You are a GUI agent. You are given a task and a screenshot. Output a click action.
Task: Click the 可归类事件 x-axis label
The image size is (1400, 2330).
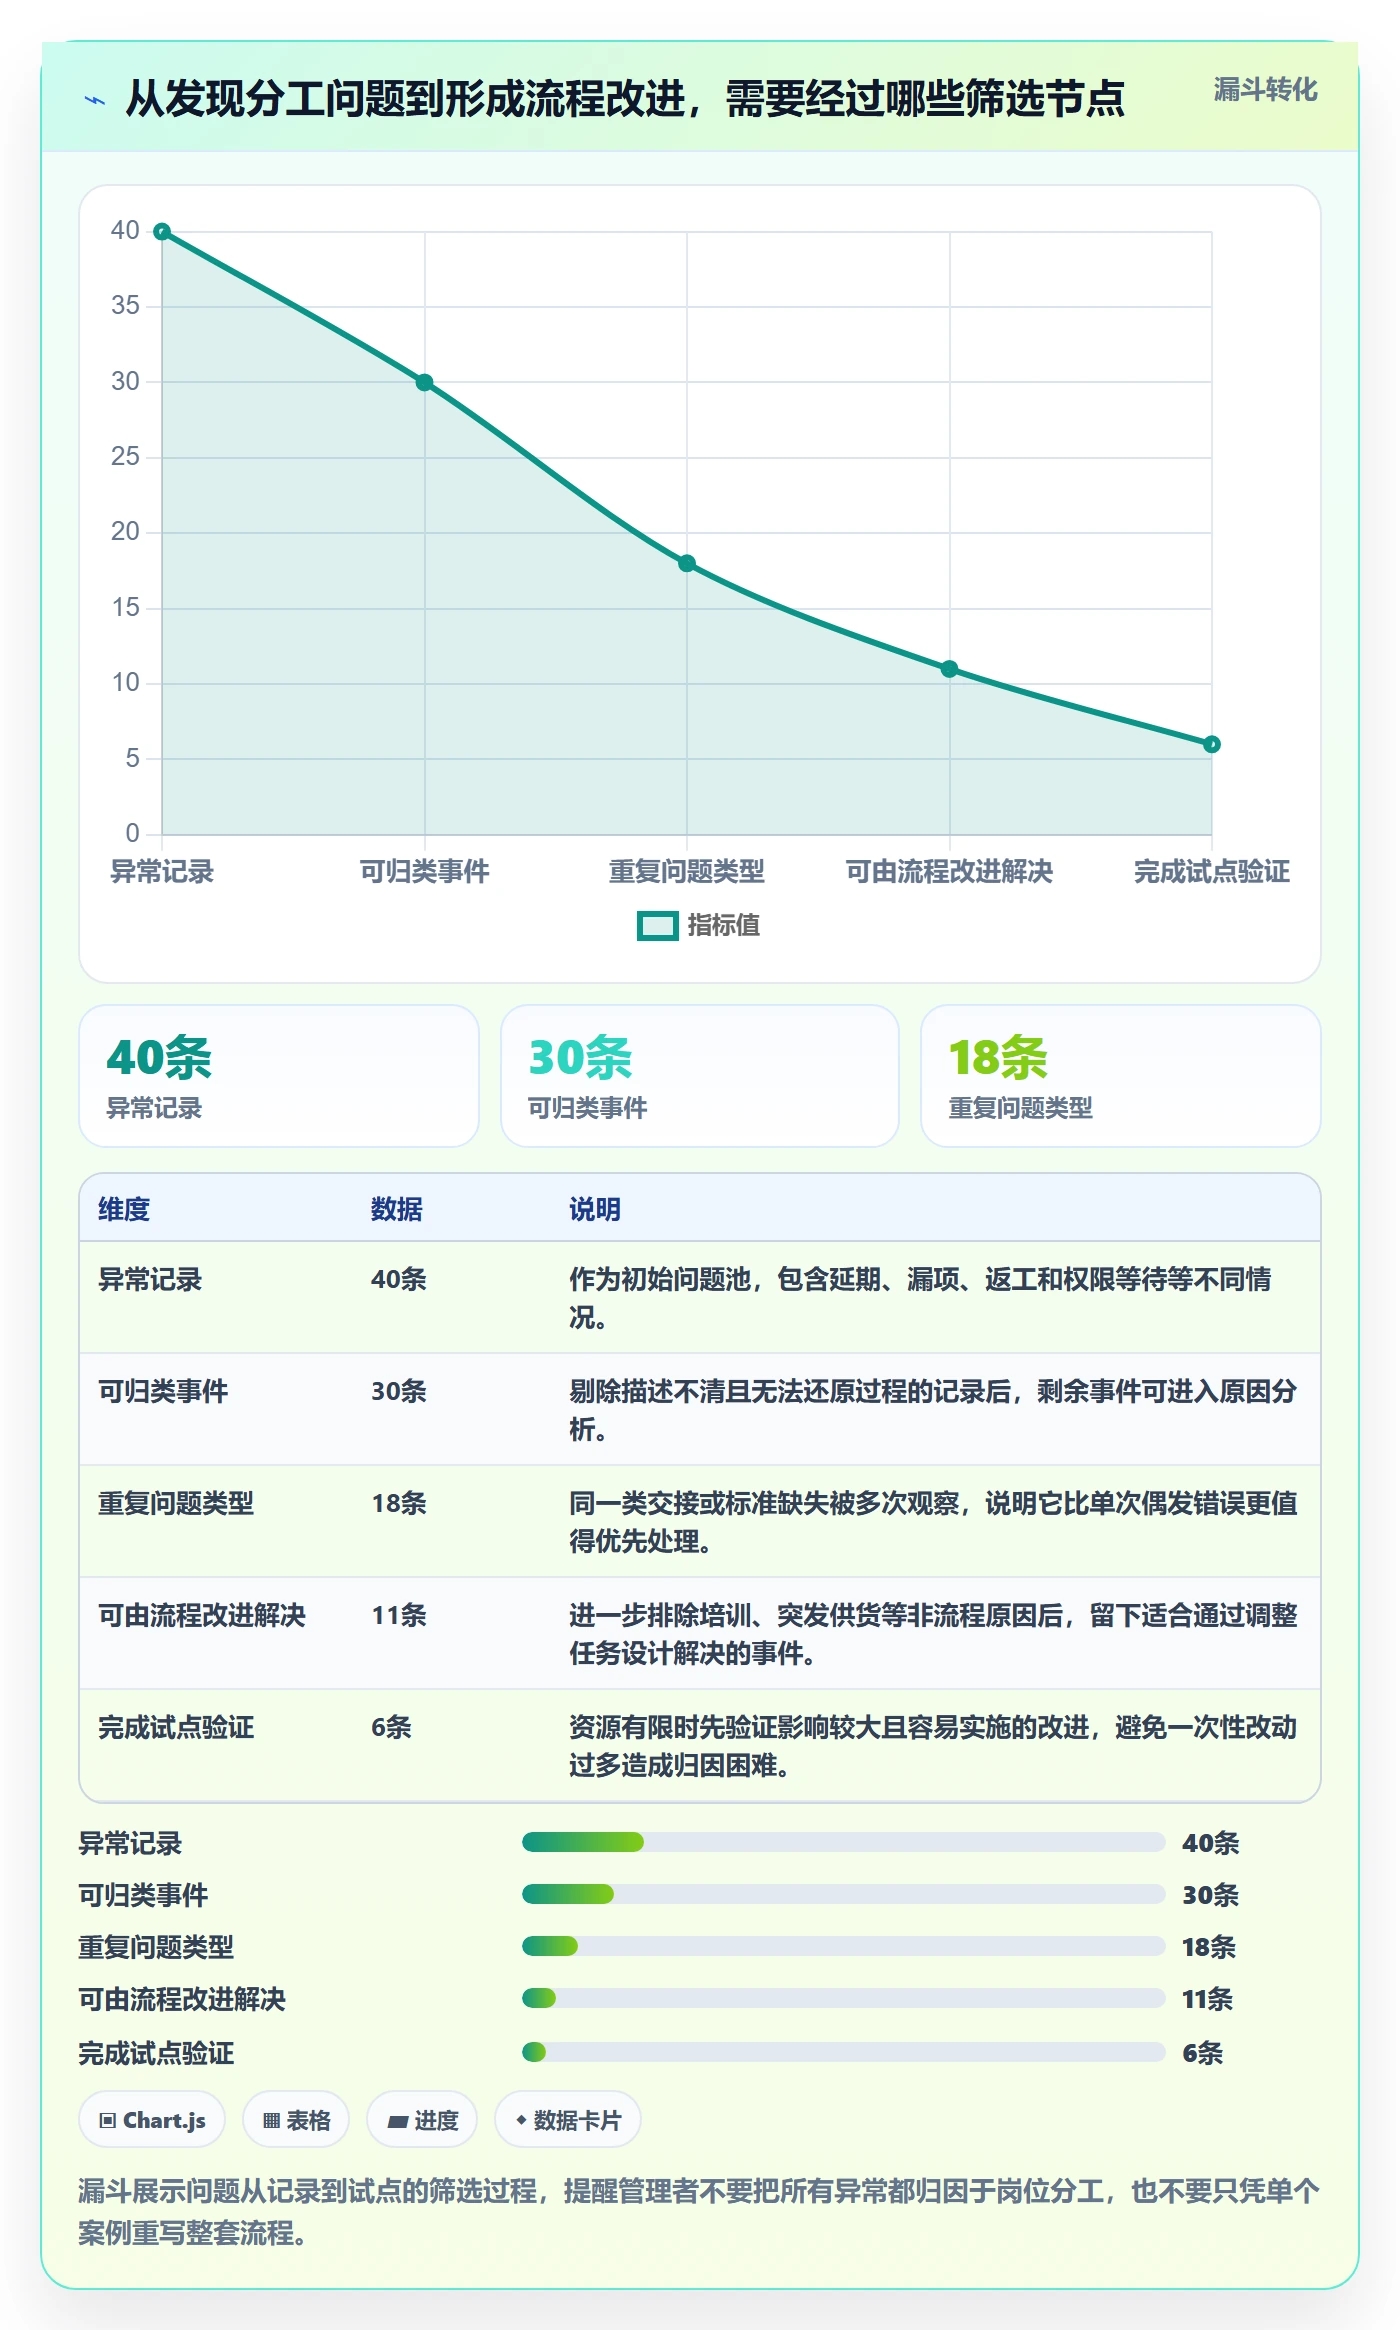(424, 872)
